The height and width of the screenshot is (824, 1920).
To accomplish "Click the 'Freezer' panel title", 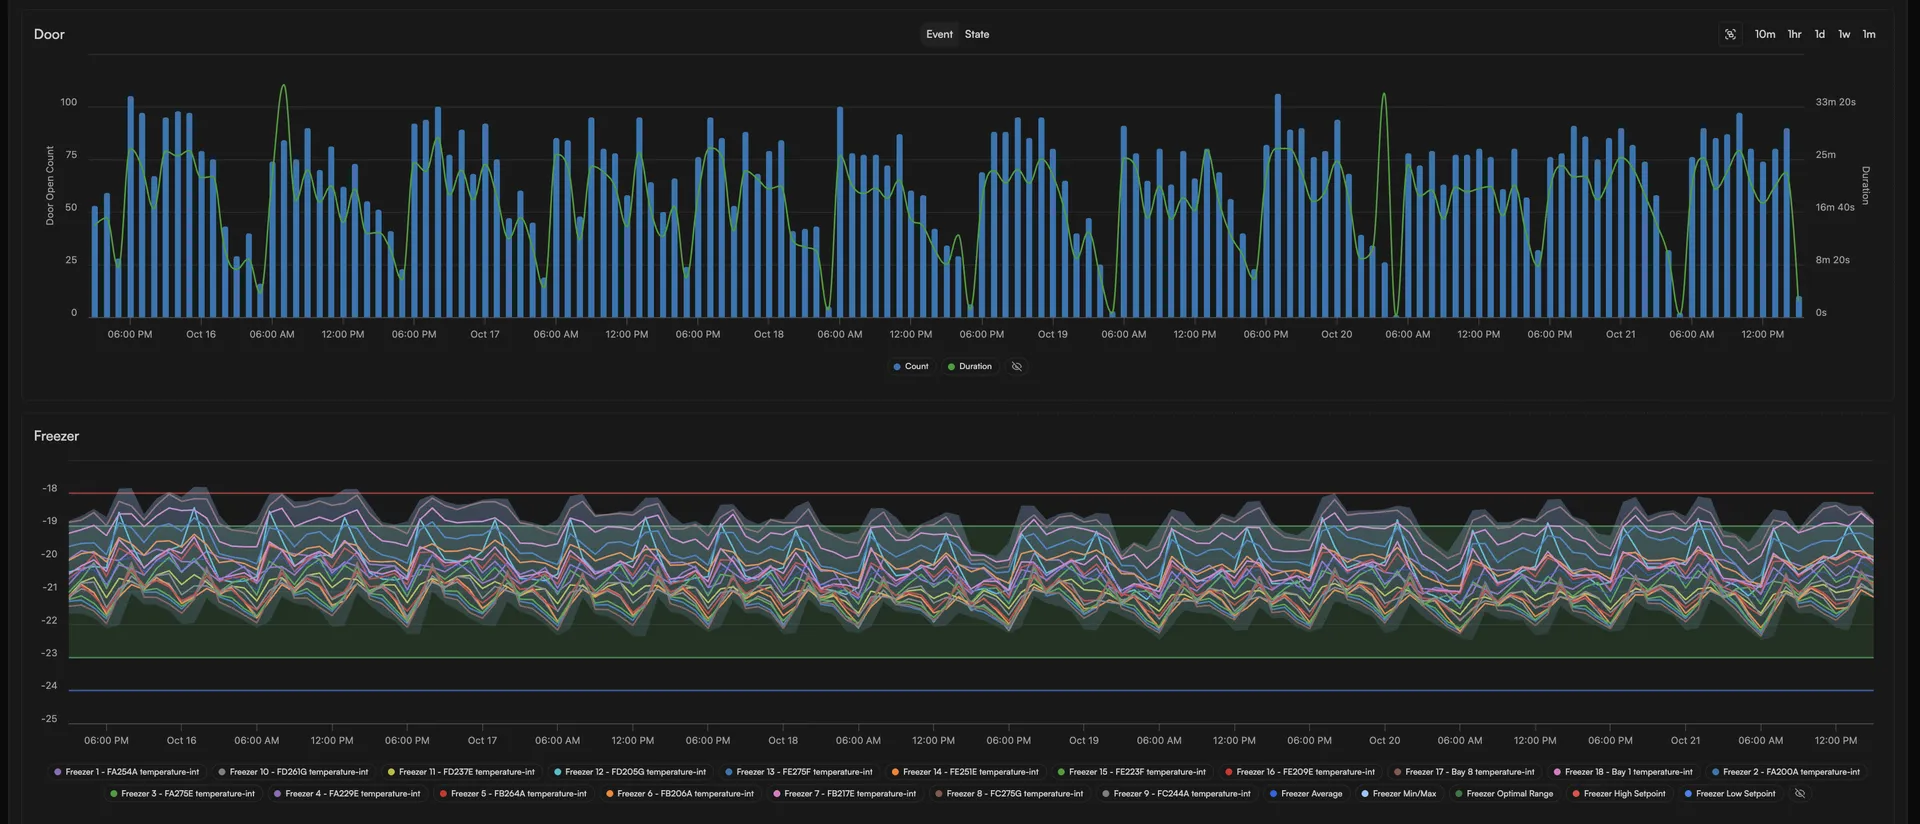I will tap(56, 436).
